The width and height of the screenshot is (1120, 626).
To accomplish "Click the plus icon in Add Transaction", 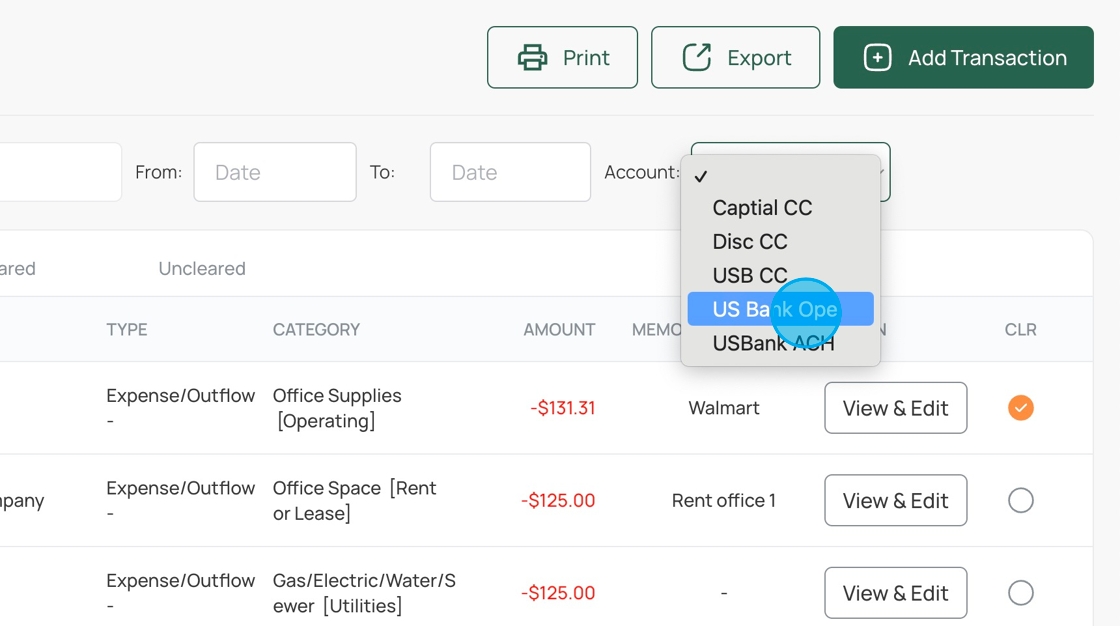I will 877,58.
